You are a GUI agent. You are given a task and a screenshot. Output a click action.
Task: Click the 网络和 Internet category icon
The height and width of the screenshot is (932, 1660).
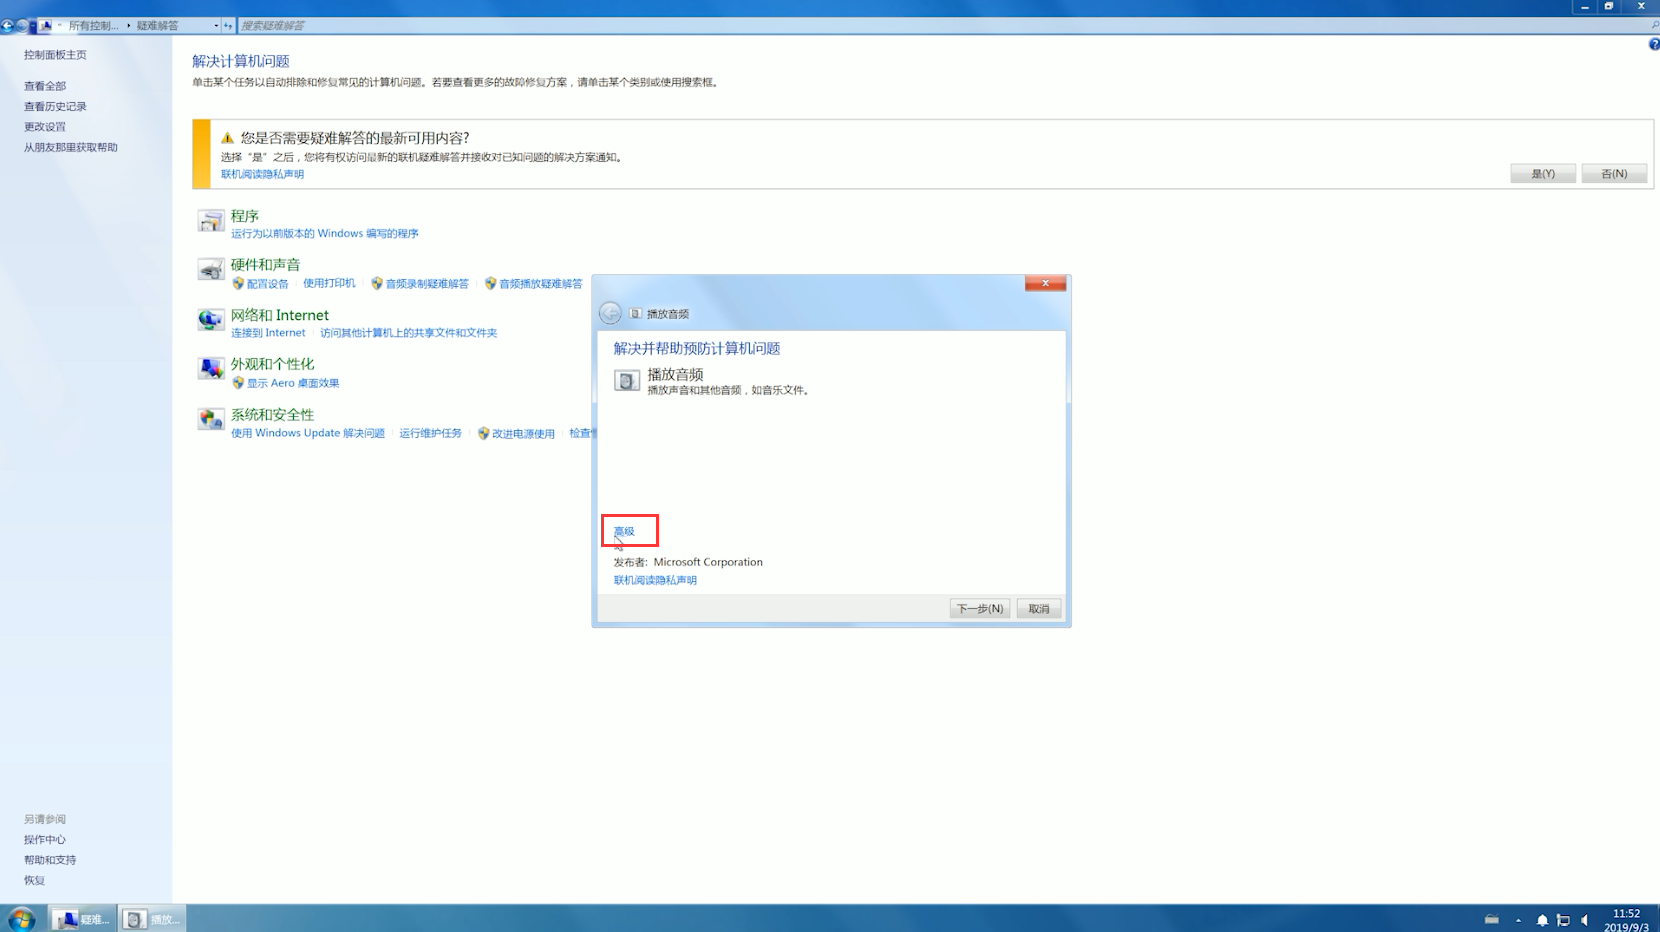pyautogui.click(x=210, y=320)
